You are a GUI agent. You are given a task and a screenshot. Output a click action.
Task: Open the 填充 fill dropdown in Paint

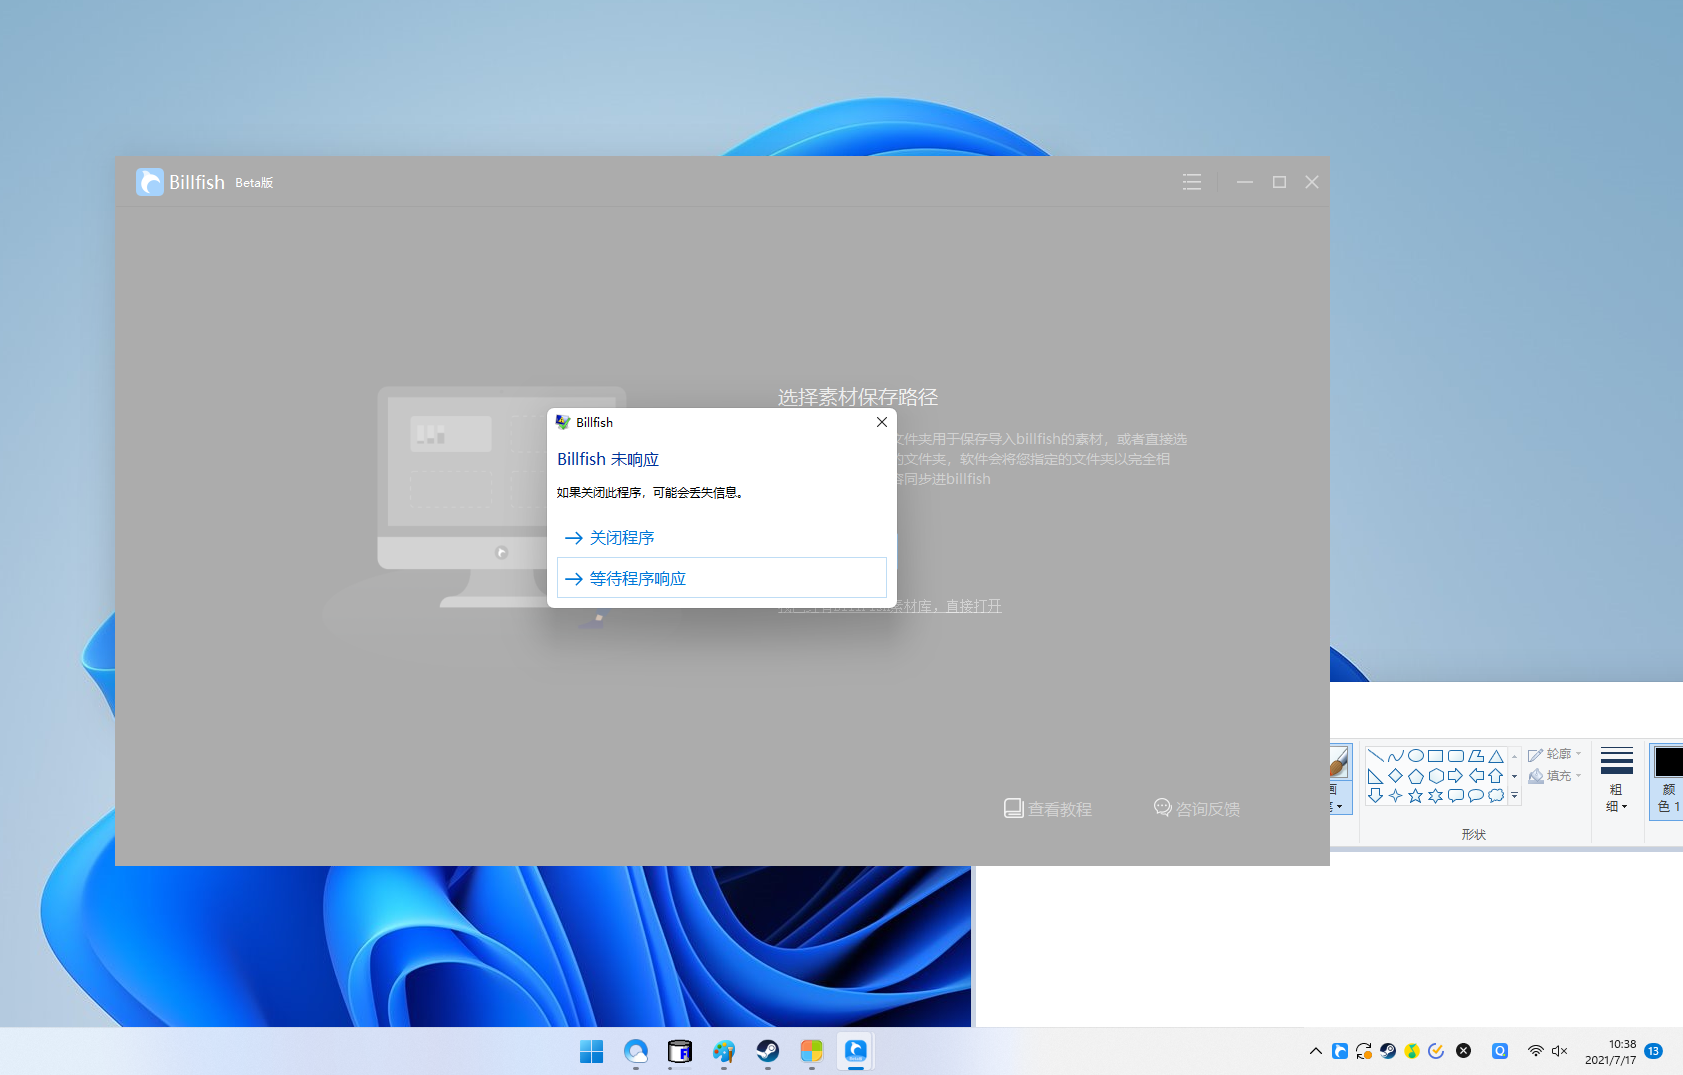[x=1555, y=776]
